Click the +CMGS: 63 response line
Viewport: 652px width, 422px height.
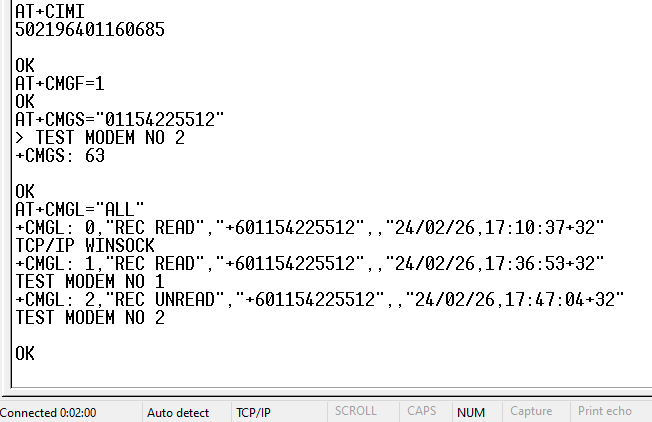(60, 156)
